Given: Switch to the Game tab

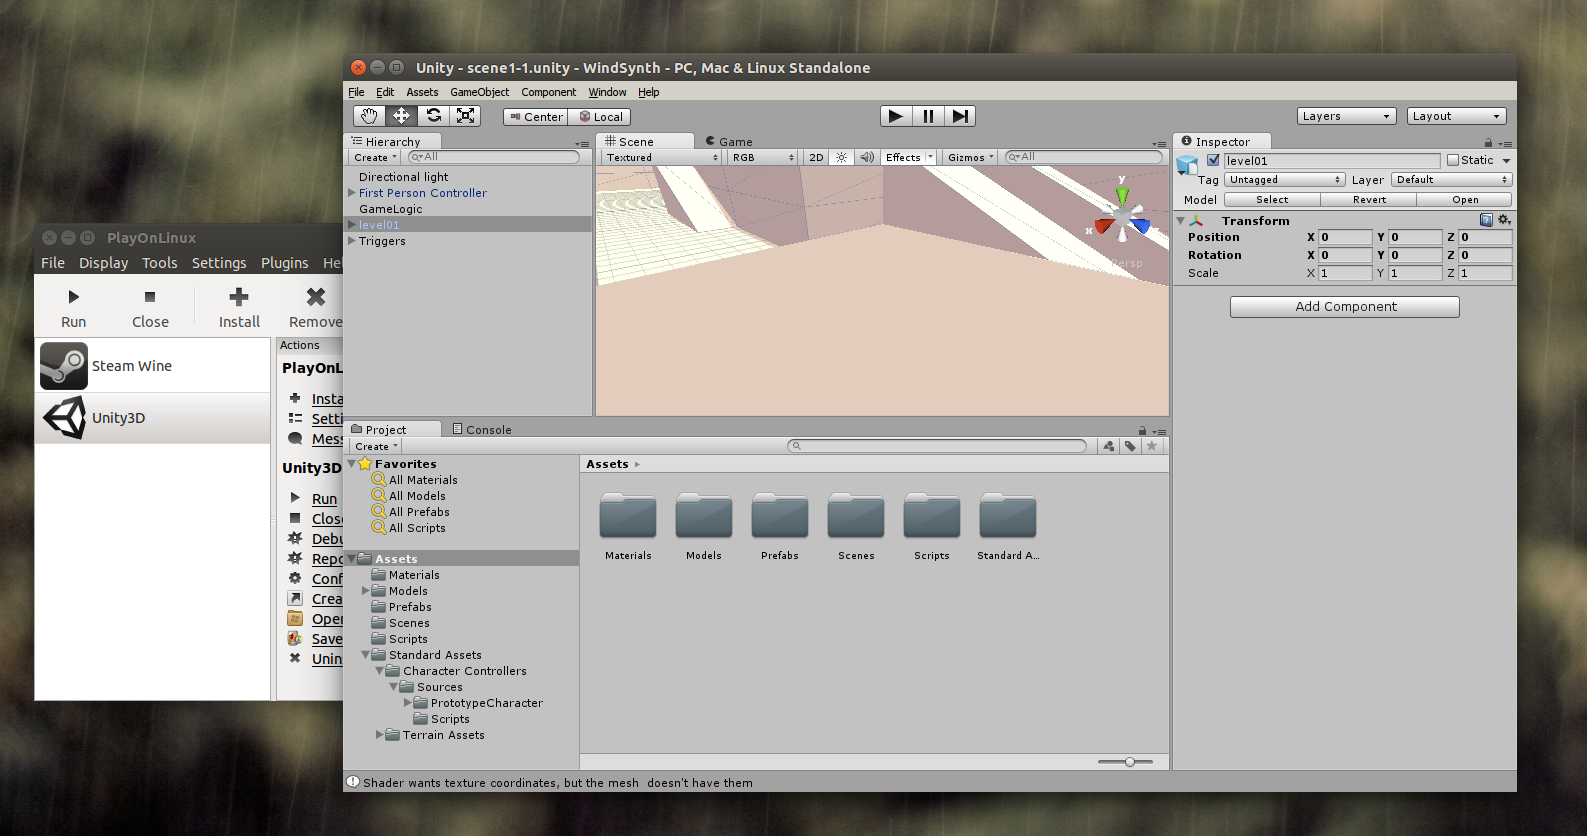Looking at the screenshot, I should pyautogui.click(x=729, y=142).
